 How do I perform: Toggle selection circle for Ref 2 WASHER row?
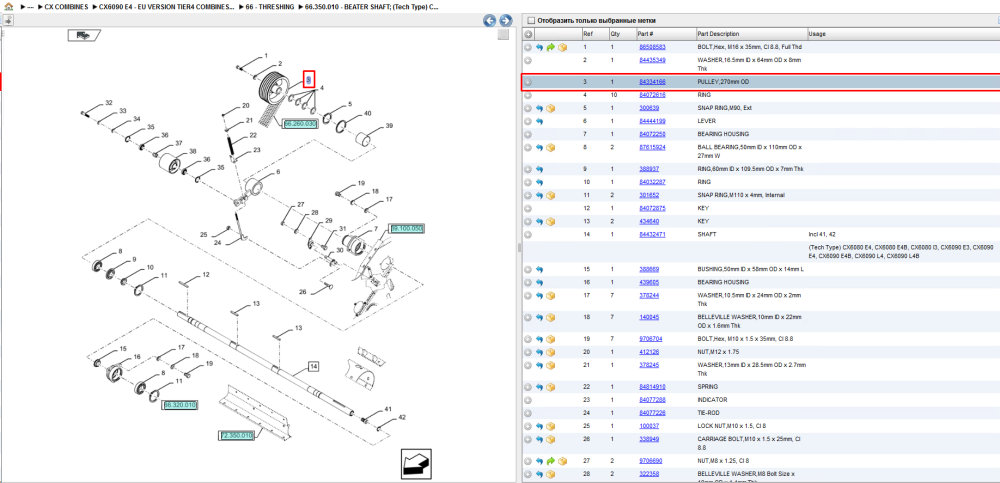528,60
